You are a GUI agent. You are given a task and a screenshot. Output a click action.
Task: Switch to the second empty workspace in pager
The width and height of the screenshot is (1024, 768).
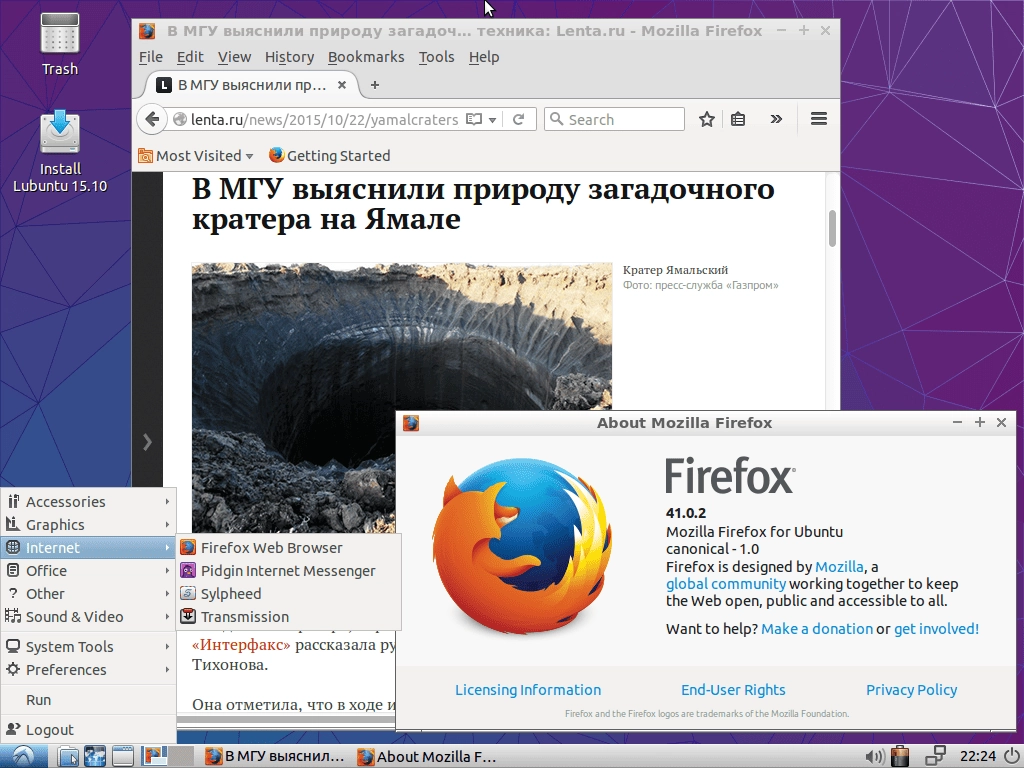tap(182, 756)
